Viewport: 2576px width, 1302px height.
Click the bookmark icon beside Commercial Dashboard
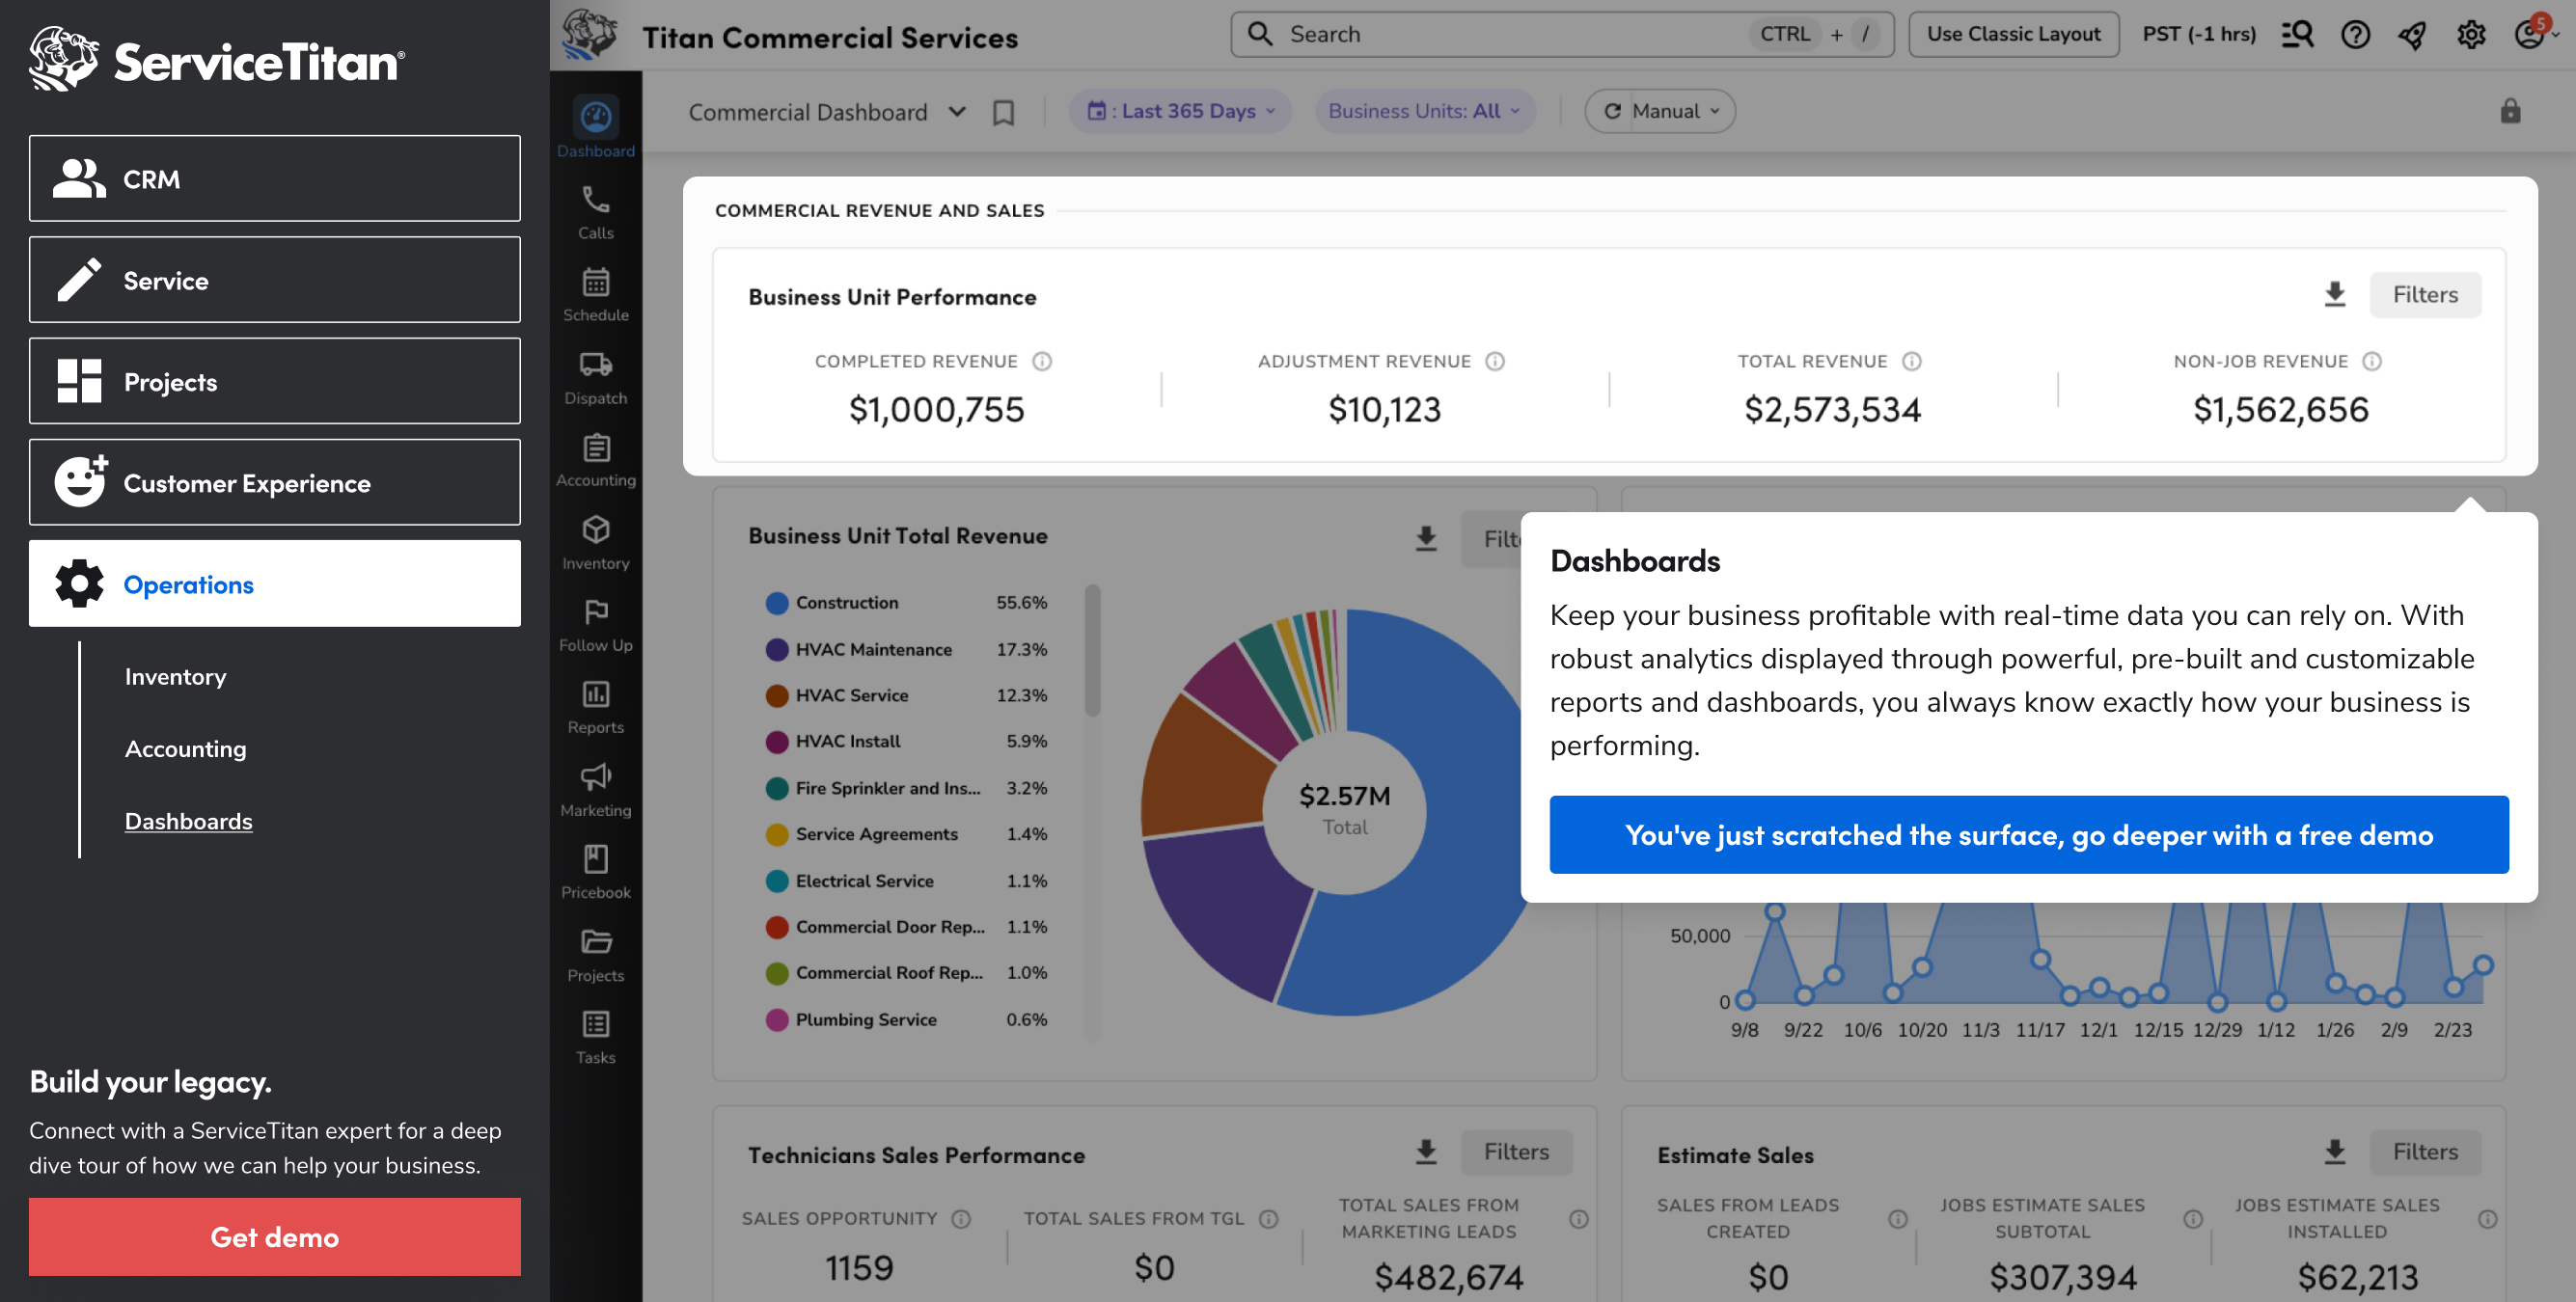click(1003, 112)
